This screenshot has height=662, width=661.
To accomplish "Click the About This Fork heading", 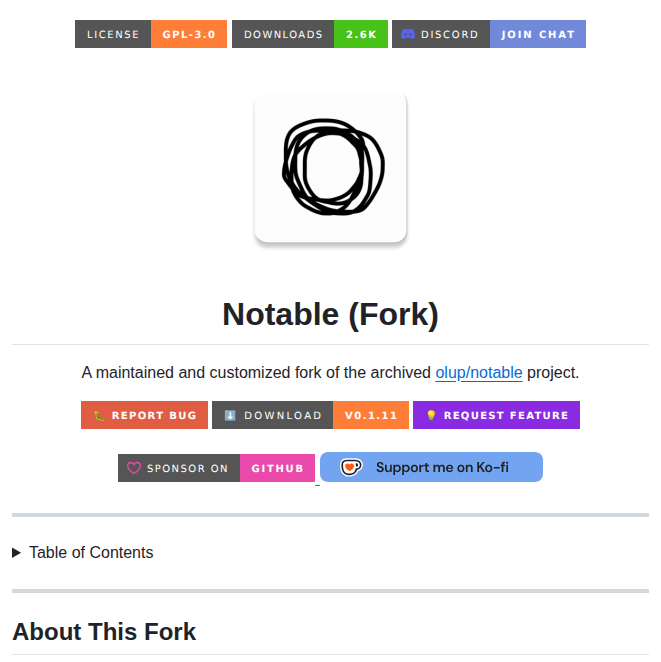I will pos(104,632).
